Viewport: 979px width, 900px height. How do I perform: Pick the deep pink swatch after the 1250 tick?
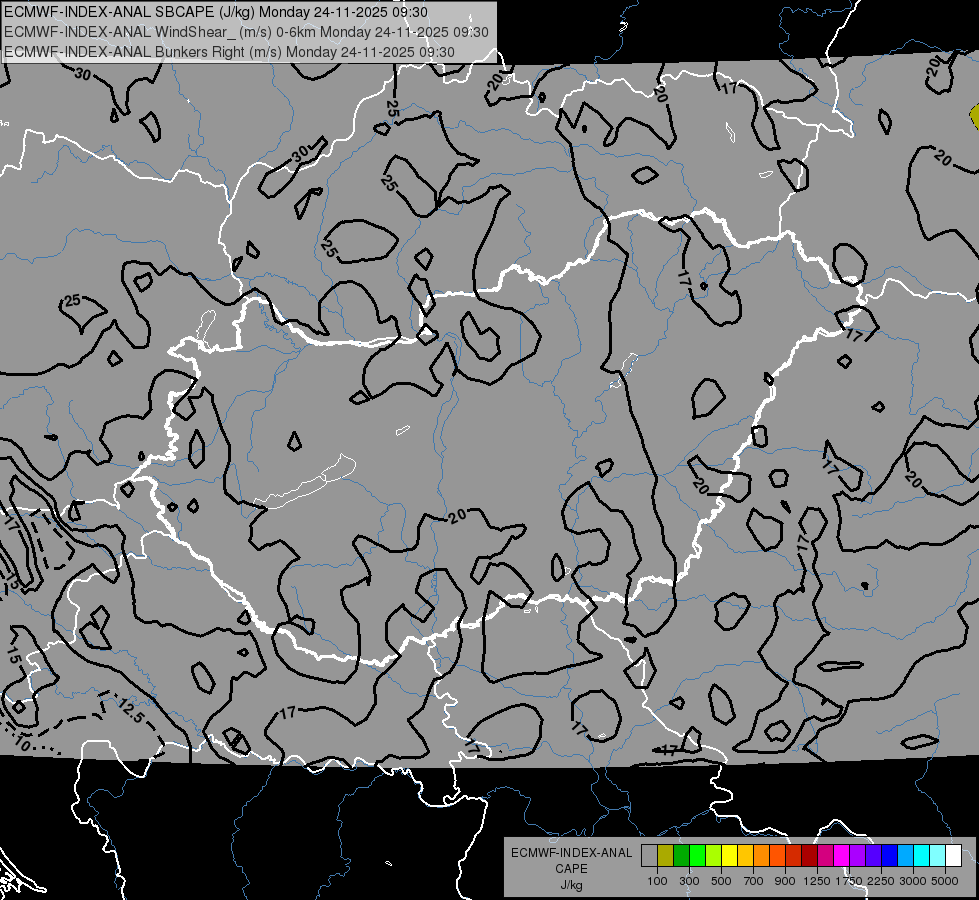pyautogui.click(x=825, y=855)
